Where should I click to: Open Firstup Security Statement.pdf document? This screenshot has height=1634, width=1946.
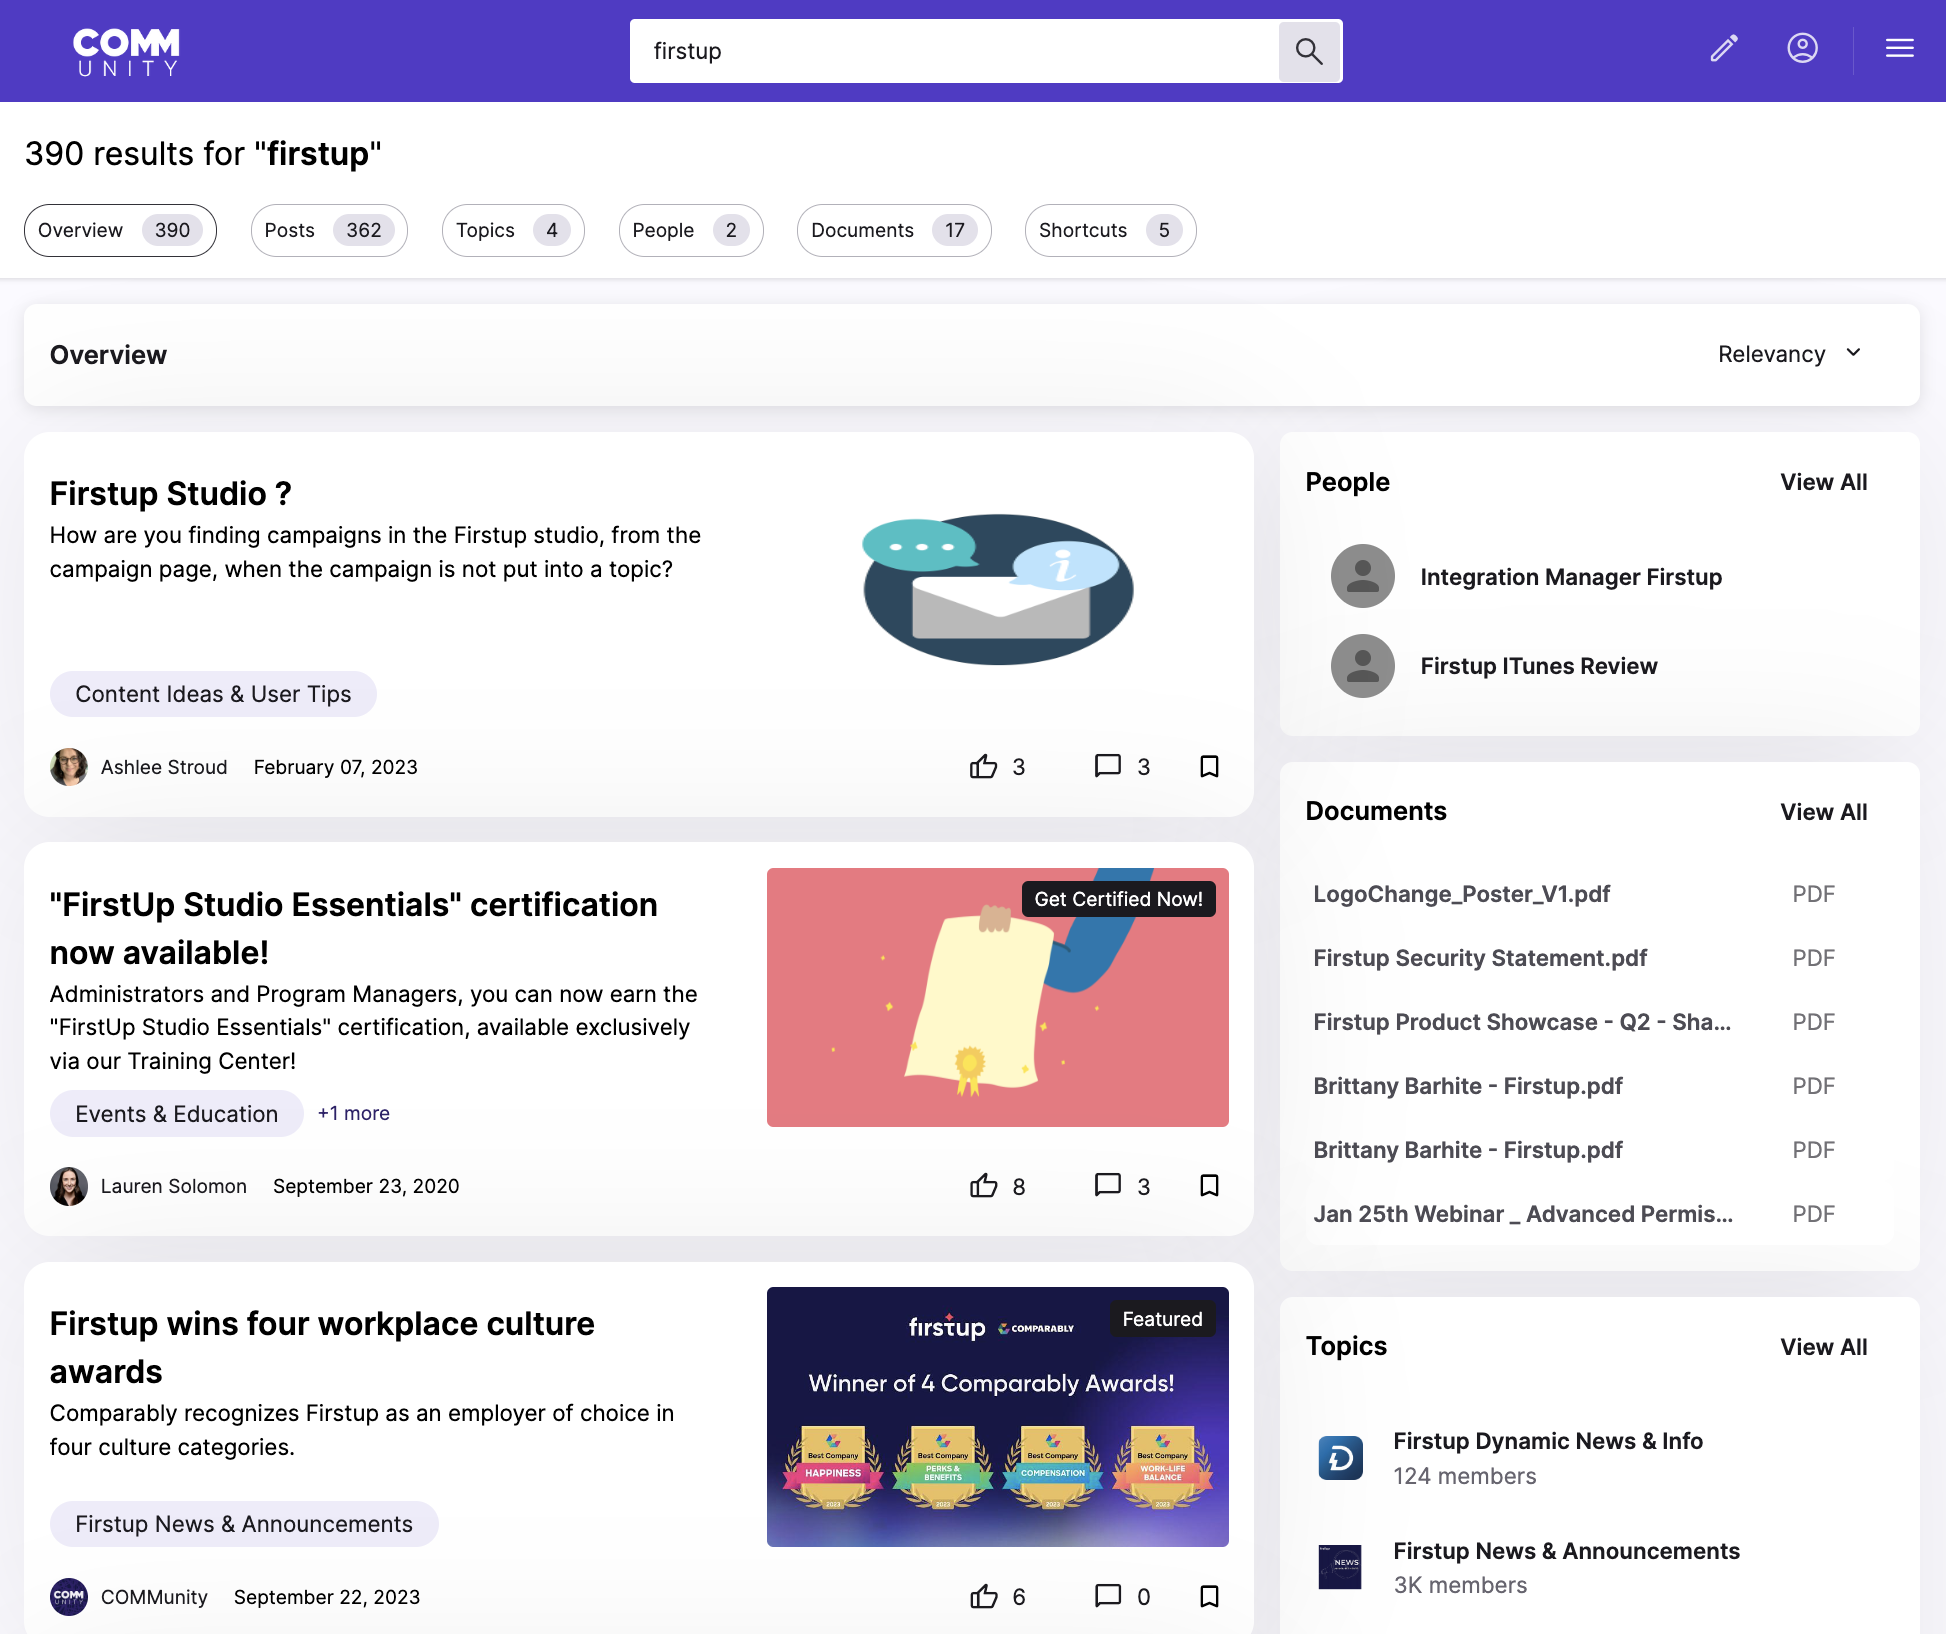click(x=1480, y=958)
